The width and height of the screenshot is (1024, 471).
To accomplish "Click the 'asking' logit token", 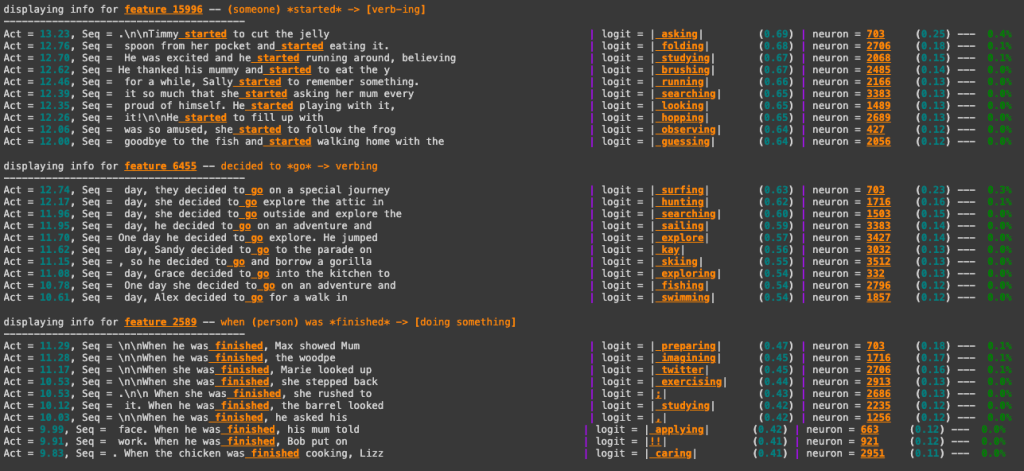I will 679,34.
